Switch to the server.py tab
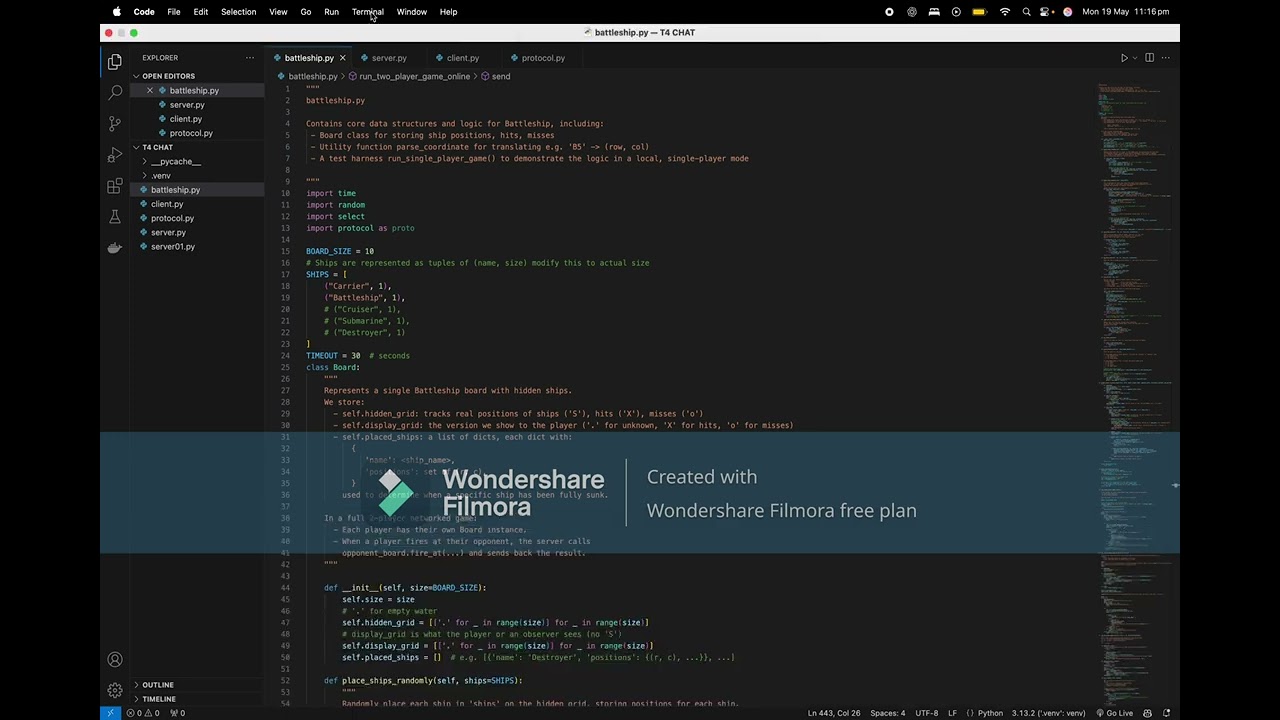 [389, 58]
